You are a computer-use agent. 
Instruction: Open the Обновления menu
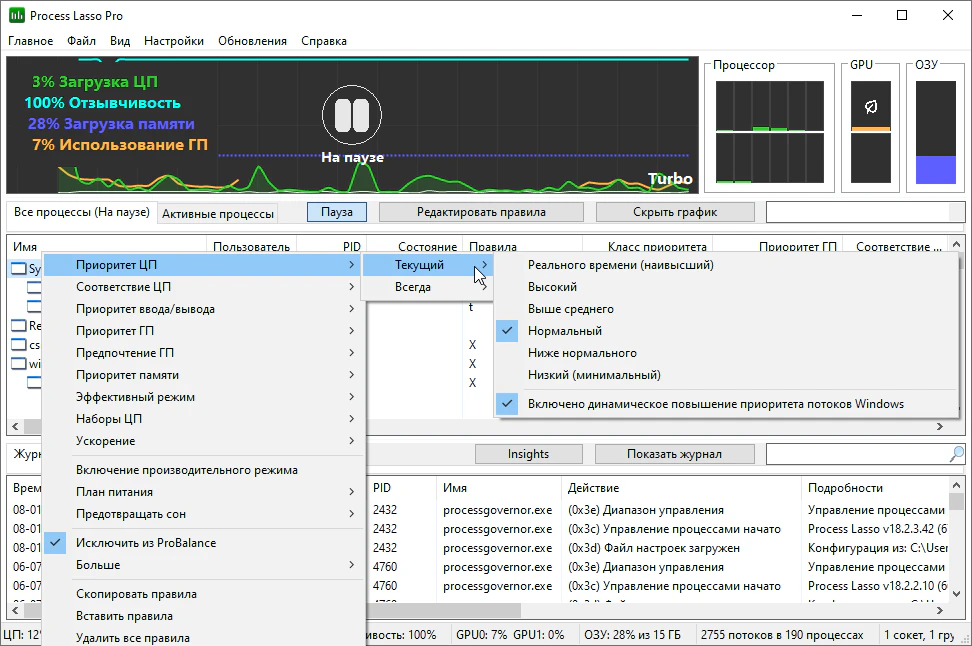252,41
